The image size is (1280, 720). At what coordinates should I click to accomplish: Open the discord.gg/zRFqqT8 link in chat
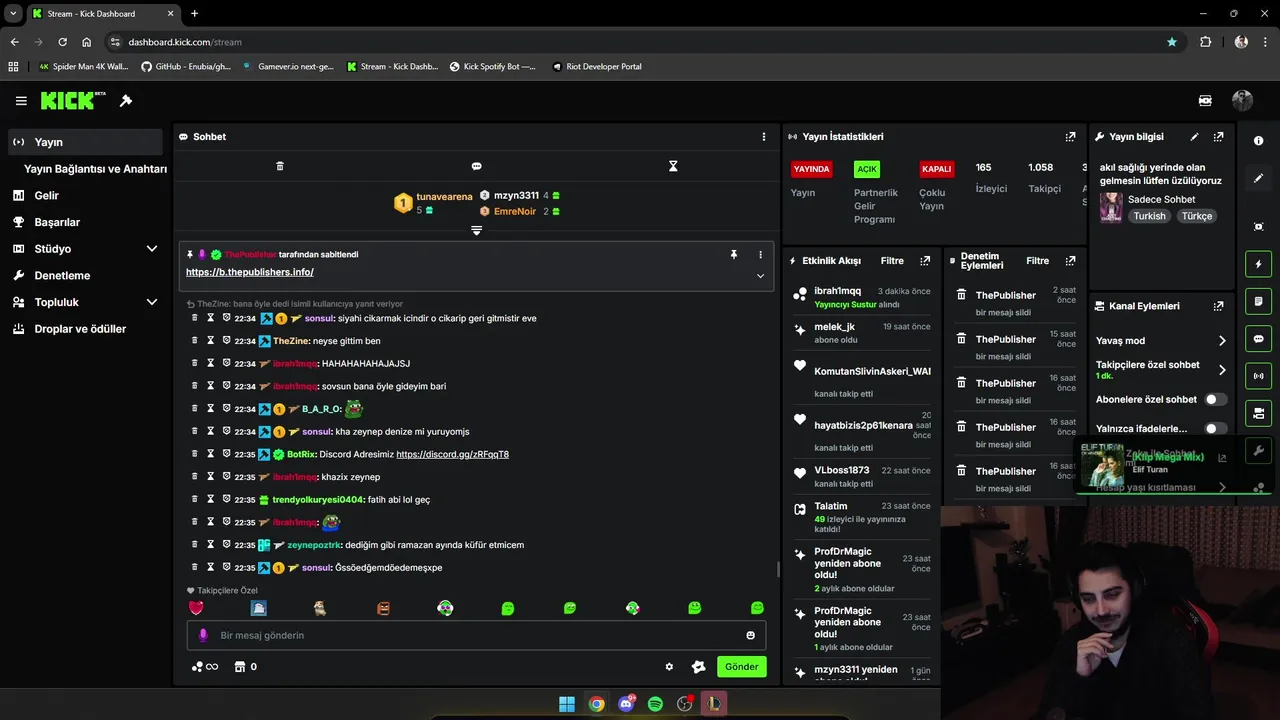pyautogui.click(x=452, y=454)
